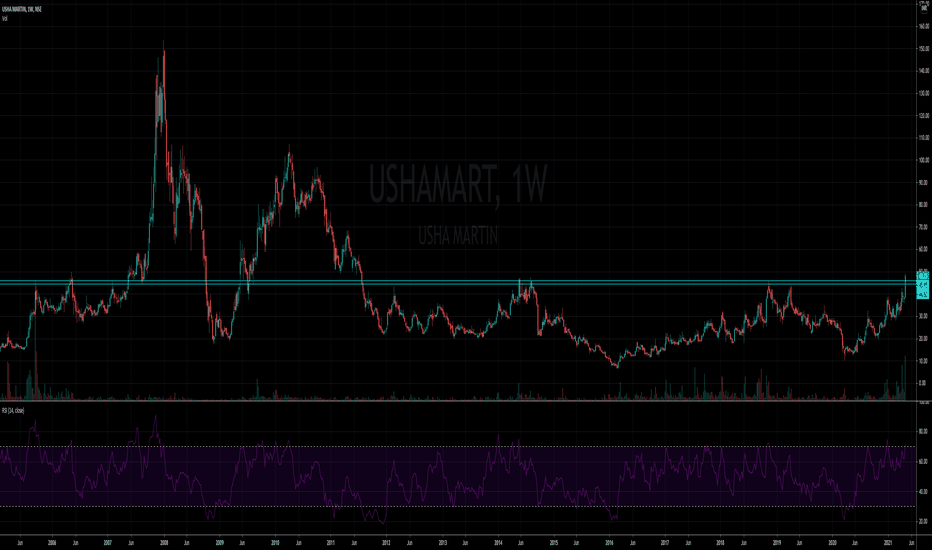
Task: Click the 160.00 price axis label
Action: [924, 26]
